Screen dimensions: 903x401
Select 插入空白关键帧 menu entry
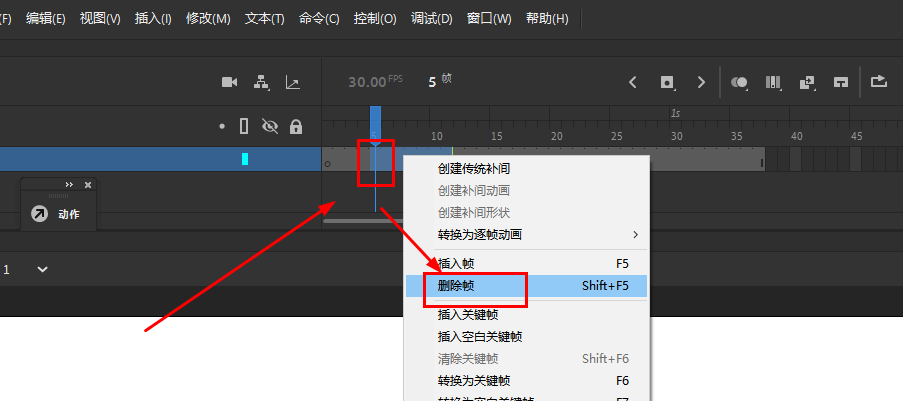(527, 336)
